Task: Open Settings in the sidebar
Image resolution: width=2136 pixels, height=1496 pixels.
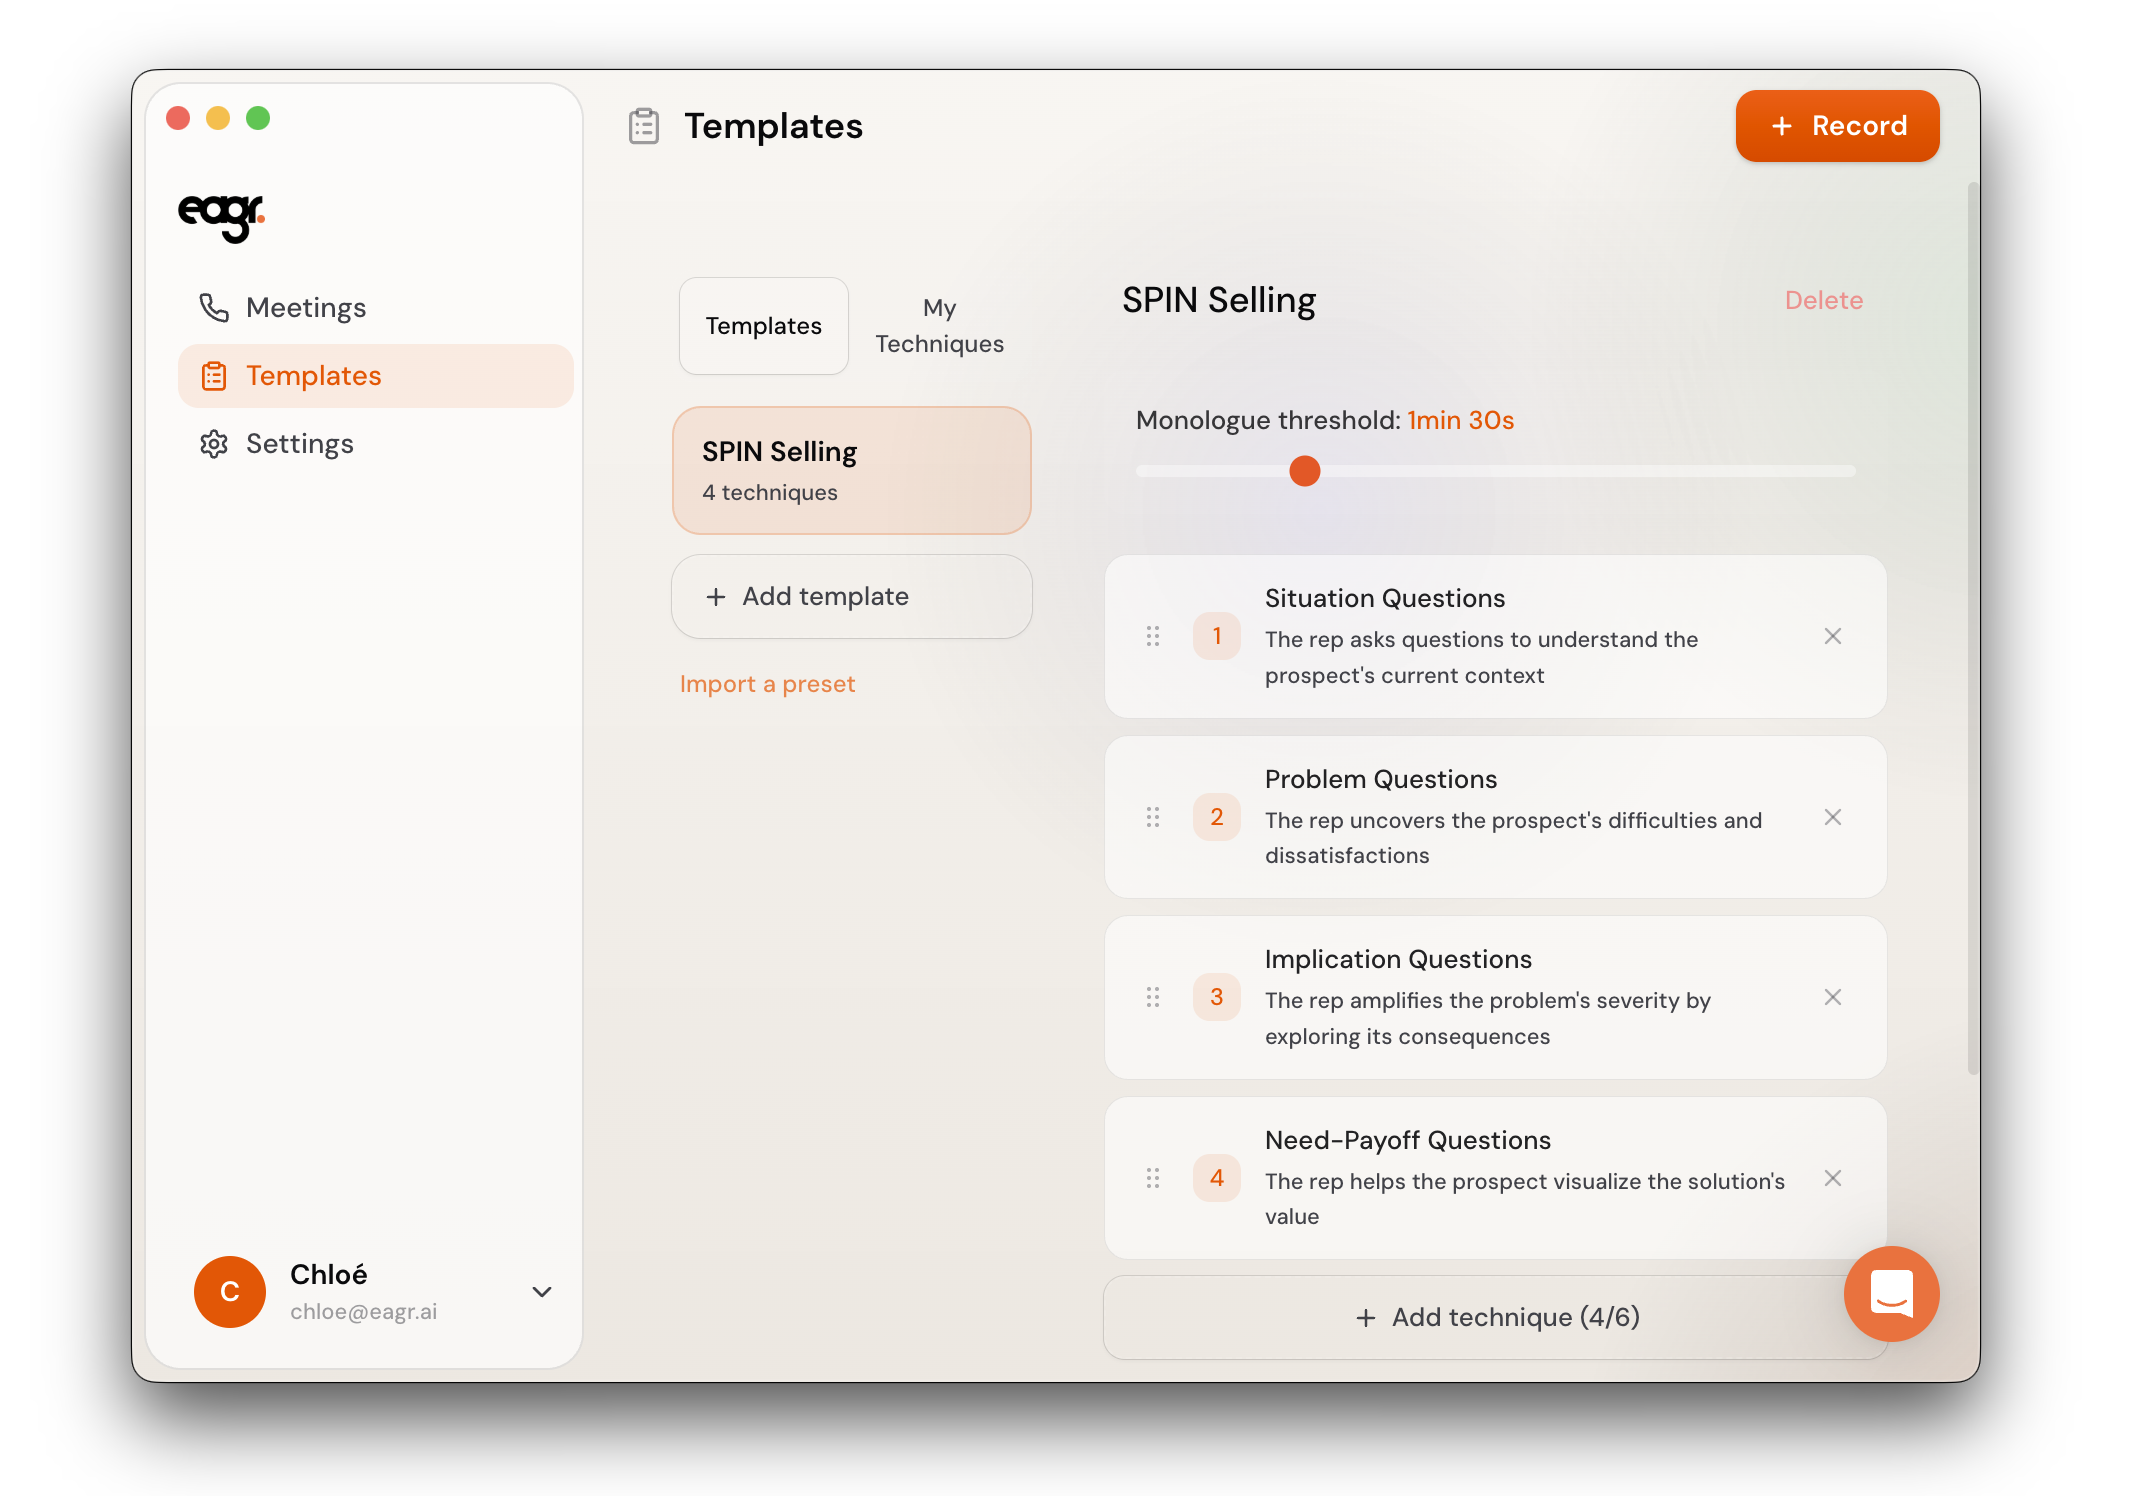Action: (x=299, y=444)
